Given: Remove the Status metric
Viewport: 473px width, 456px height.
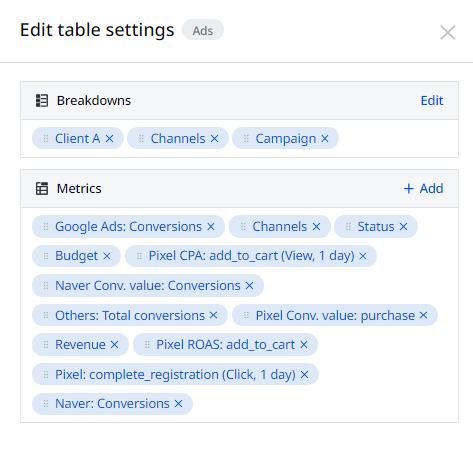Looking at the screenshot, I should (x=403, y=227).
